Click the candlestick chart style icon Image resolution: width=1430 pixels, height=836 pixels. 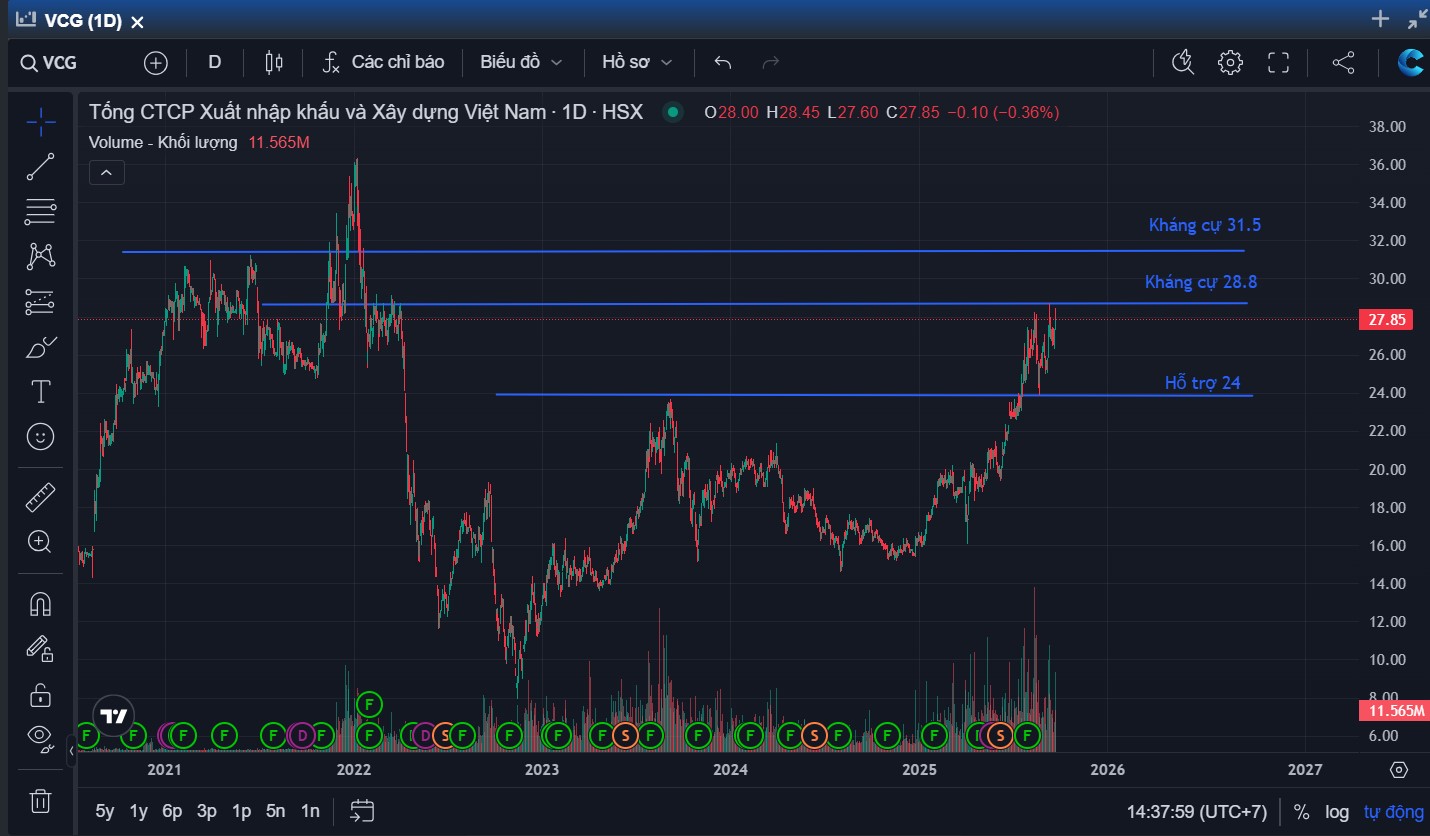click(x=273, y=62)
